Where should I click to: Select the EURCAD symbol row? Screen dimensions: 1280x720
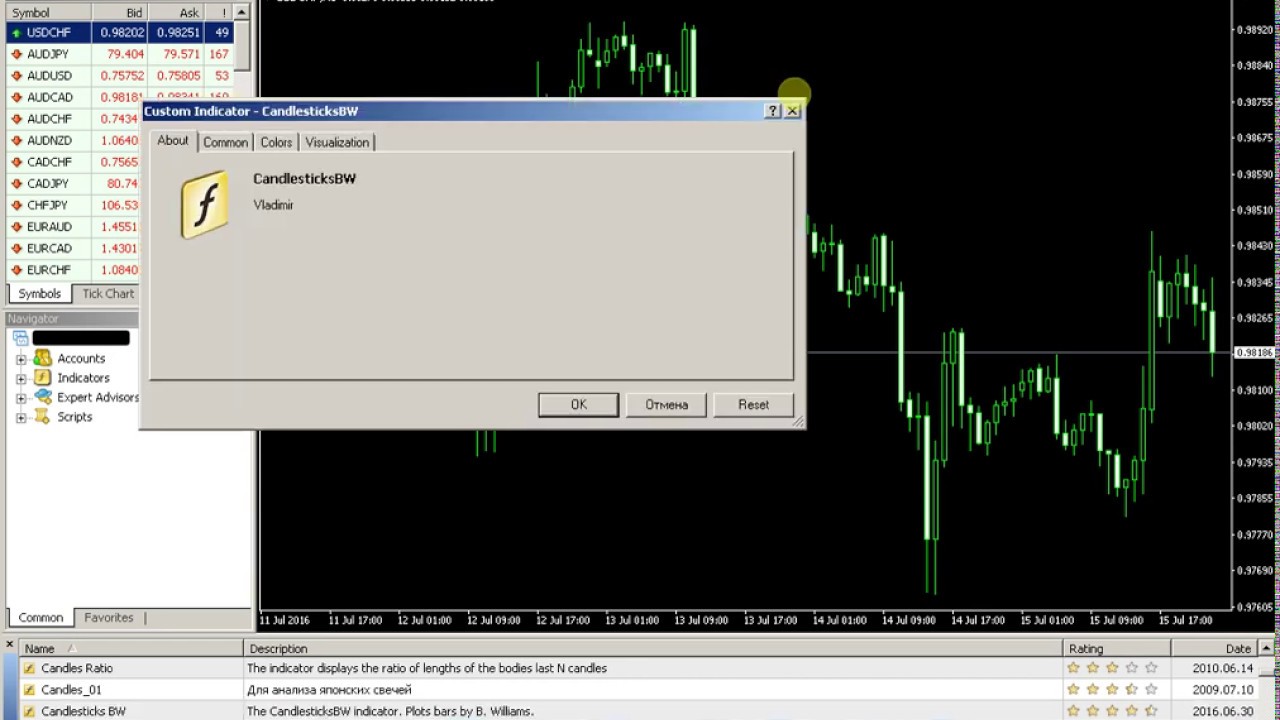tap(74, 248)
